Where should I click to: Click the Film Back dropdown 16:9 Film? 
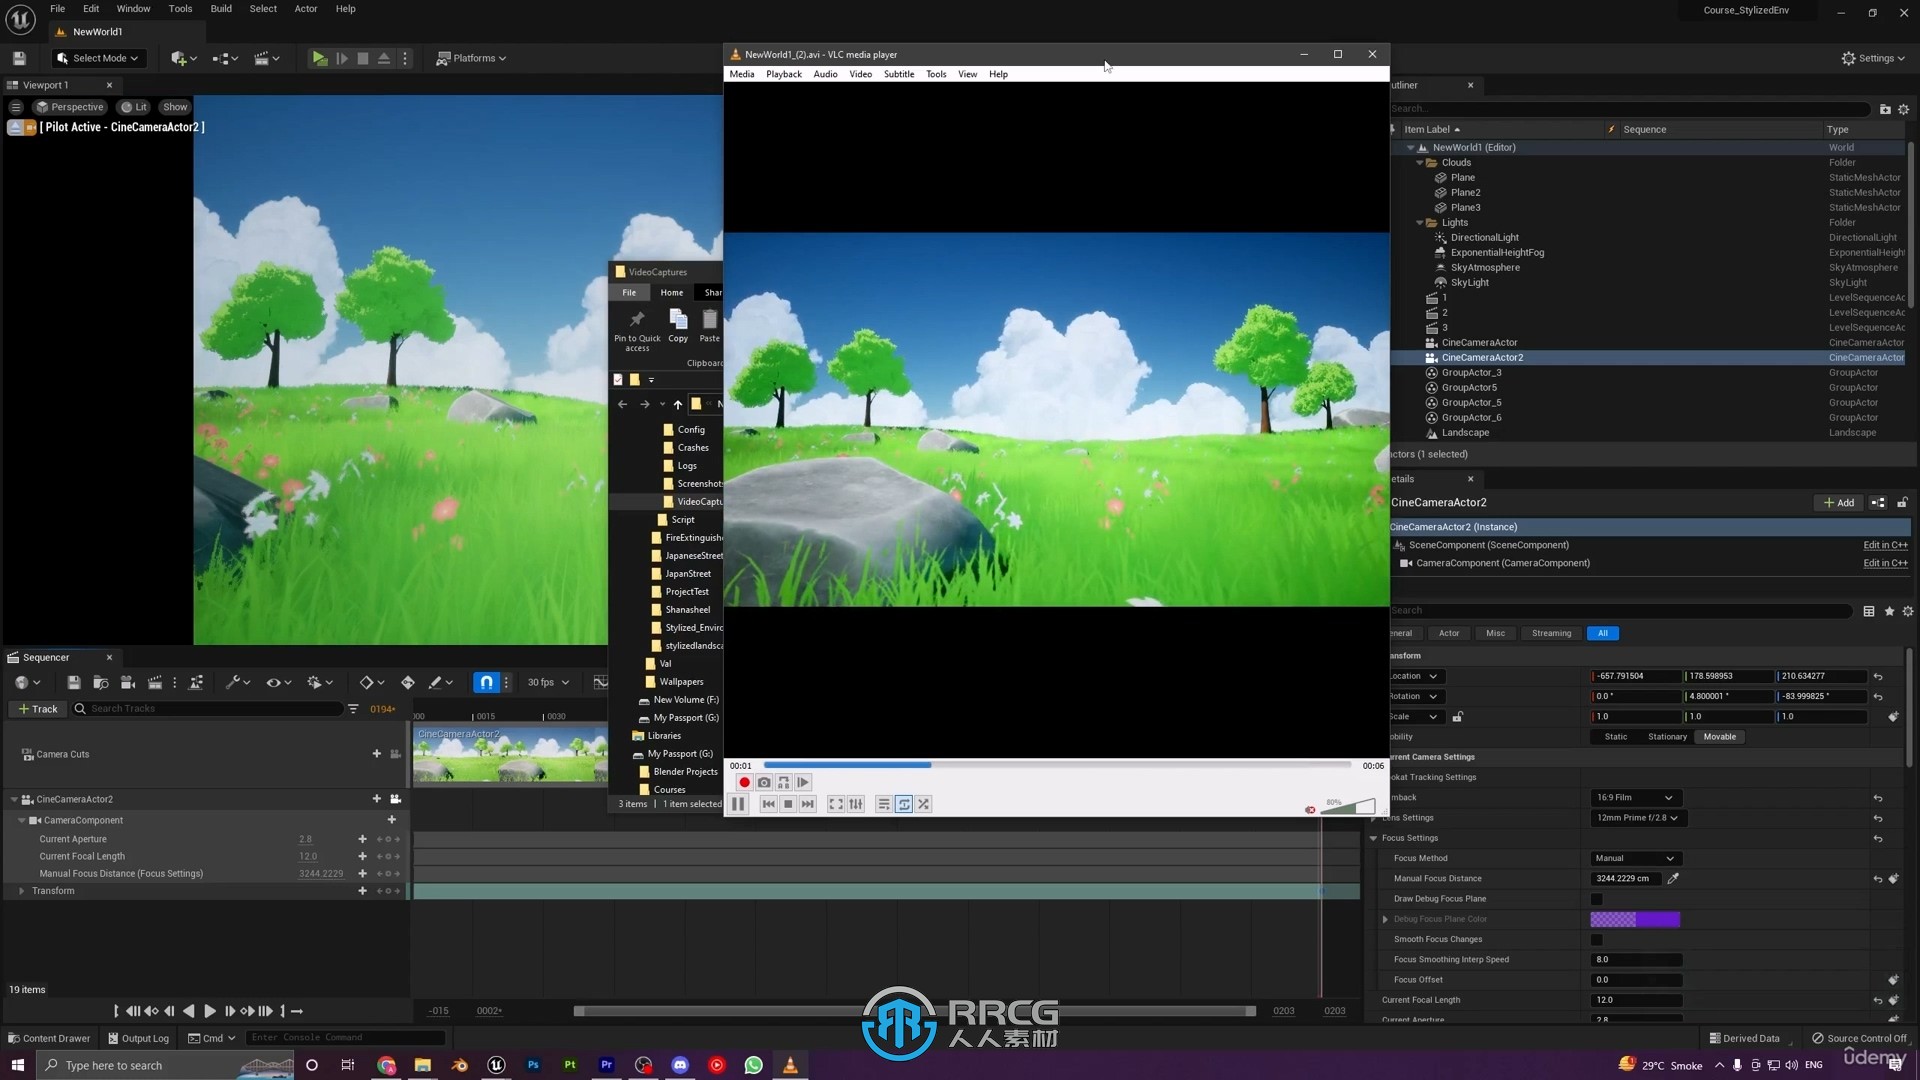[1634, 796]
